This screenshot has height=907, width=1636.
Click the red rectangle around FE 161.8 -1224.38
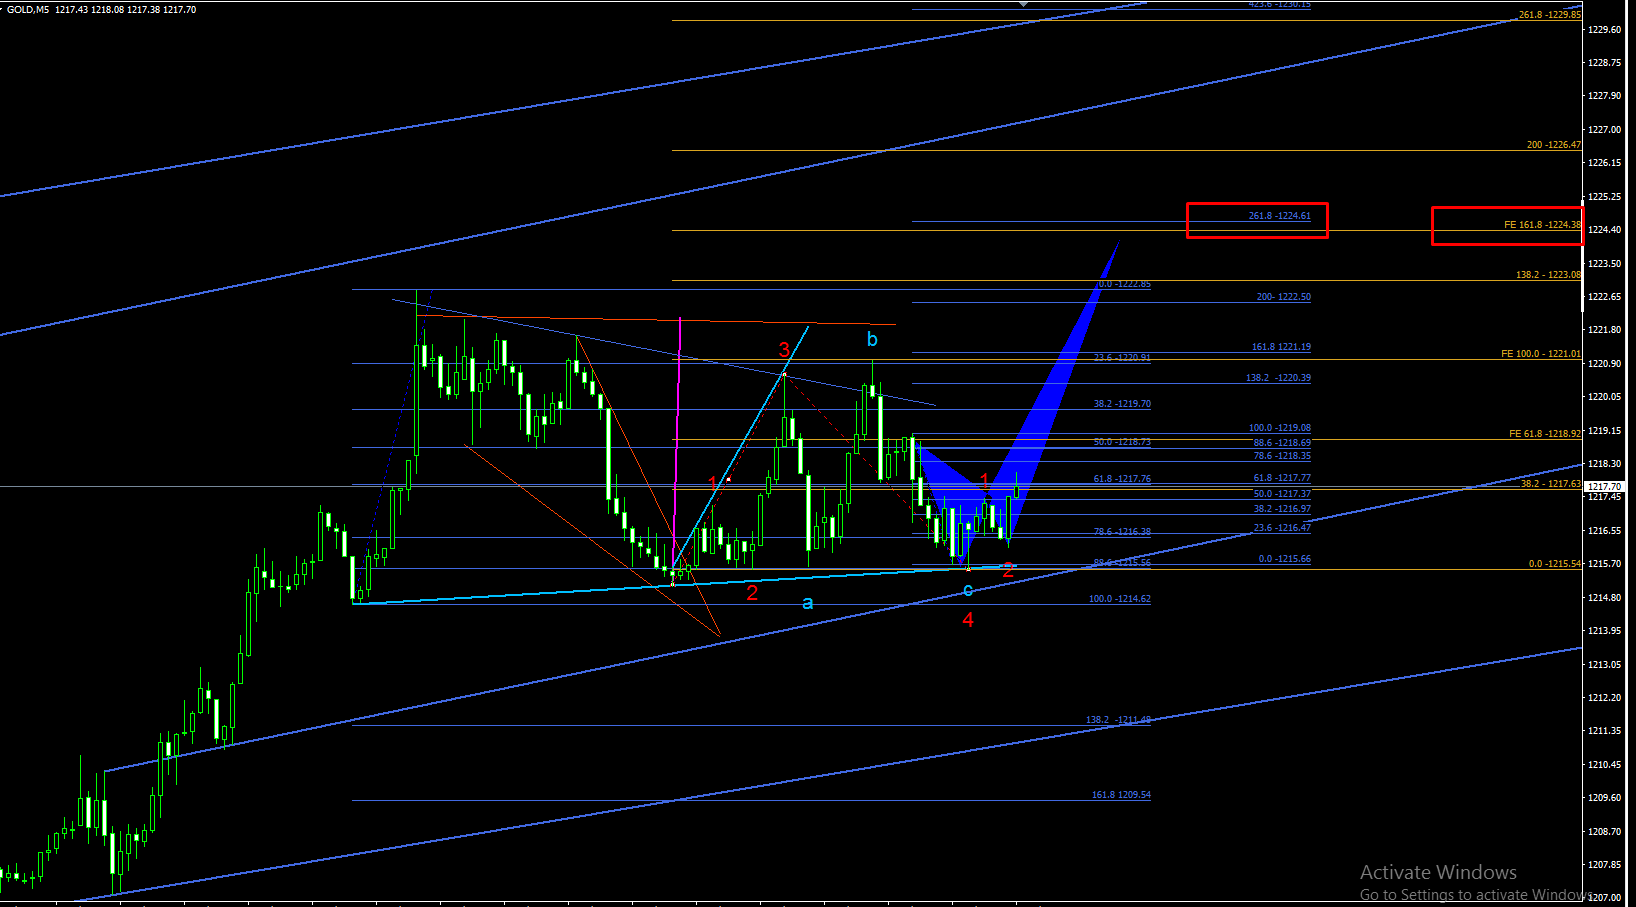point(1507,226)
